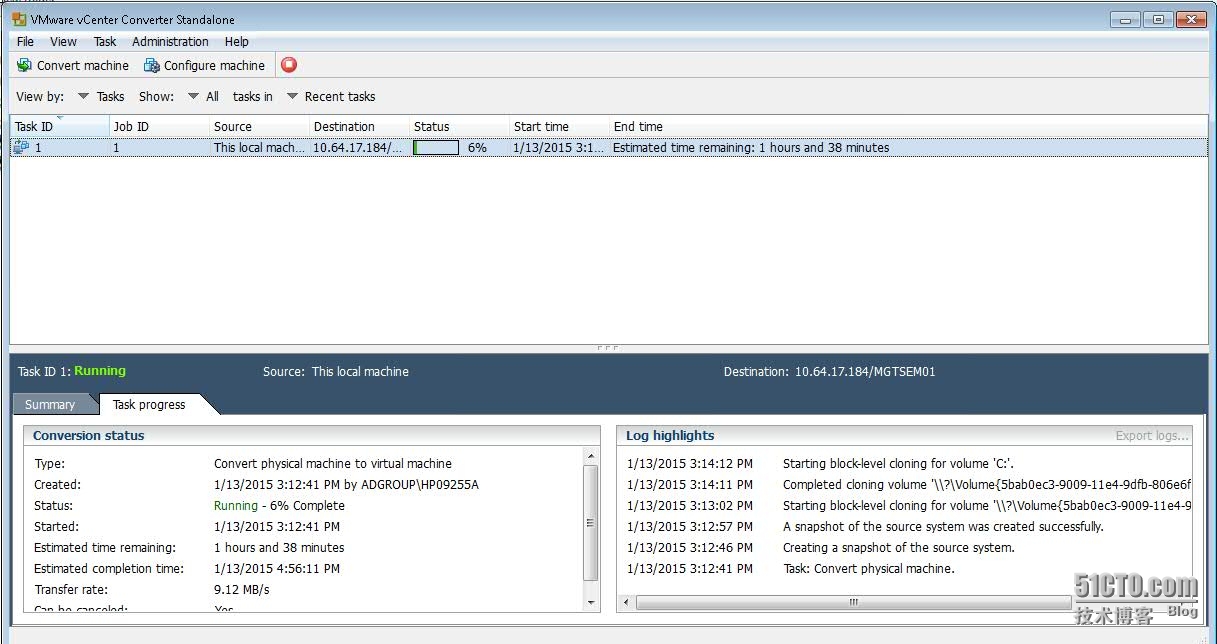This screenshot has height=644, width=1217.
Task: Click the 1/13/2015 3:14:12 PM log timestamp
Action: 690,464
